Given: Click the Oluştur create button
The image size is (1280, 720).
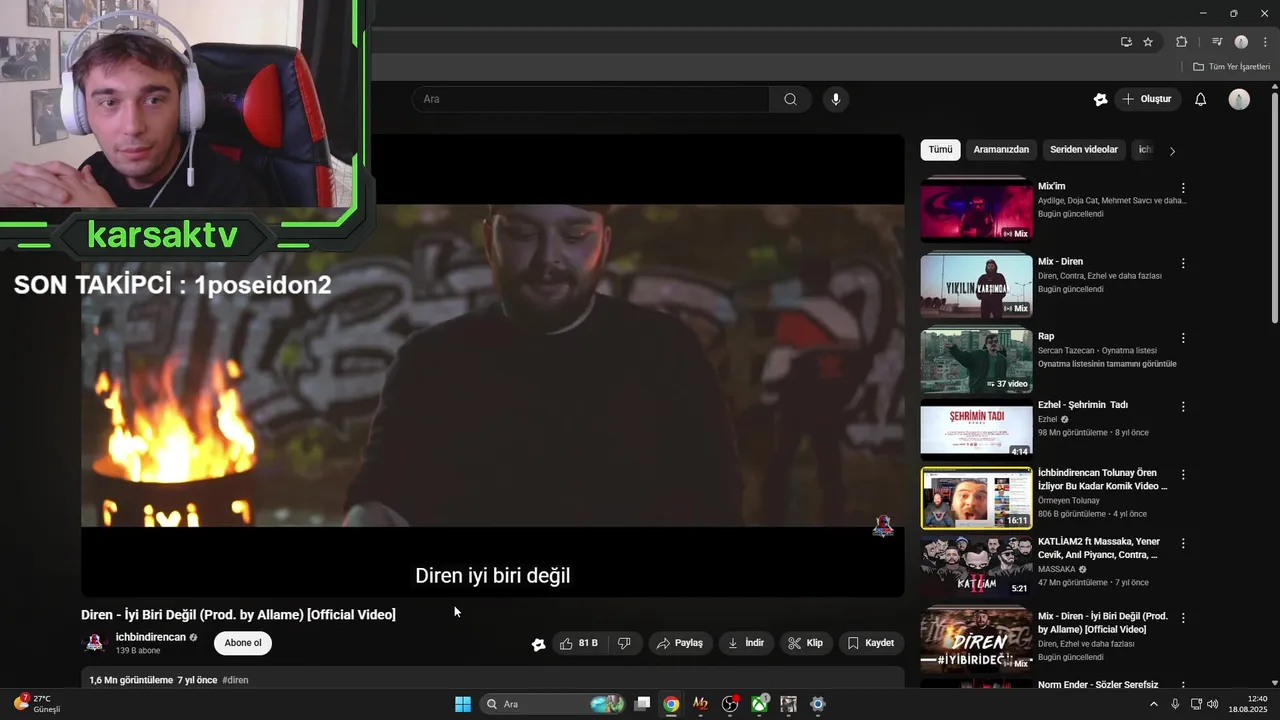Looking at the screenshot, I should pos(1147,99).
